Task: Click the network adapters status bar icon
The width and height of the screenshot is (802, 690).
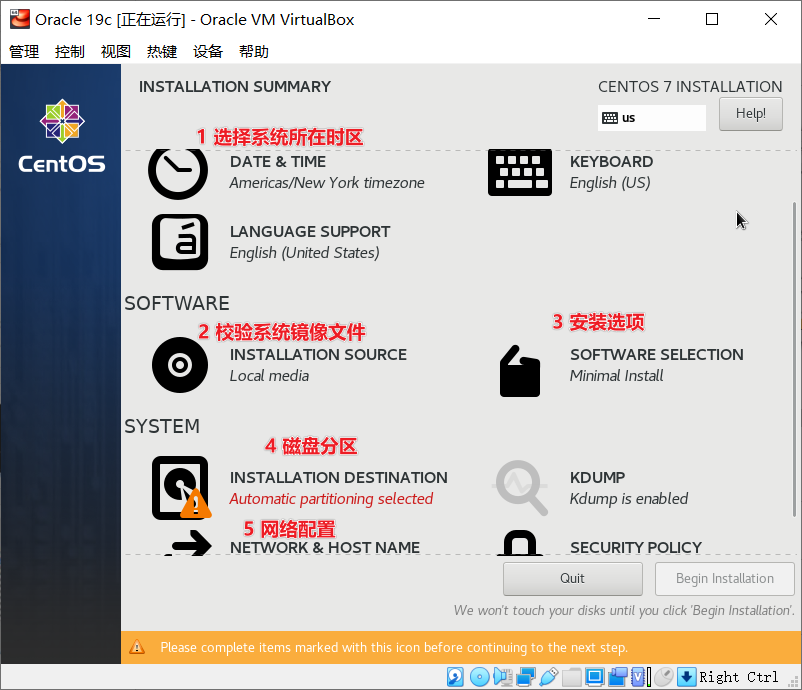Action: point(526,677)
